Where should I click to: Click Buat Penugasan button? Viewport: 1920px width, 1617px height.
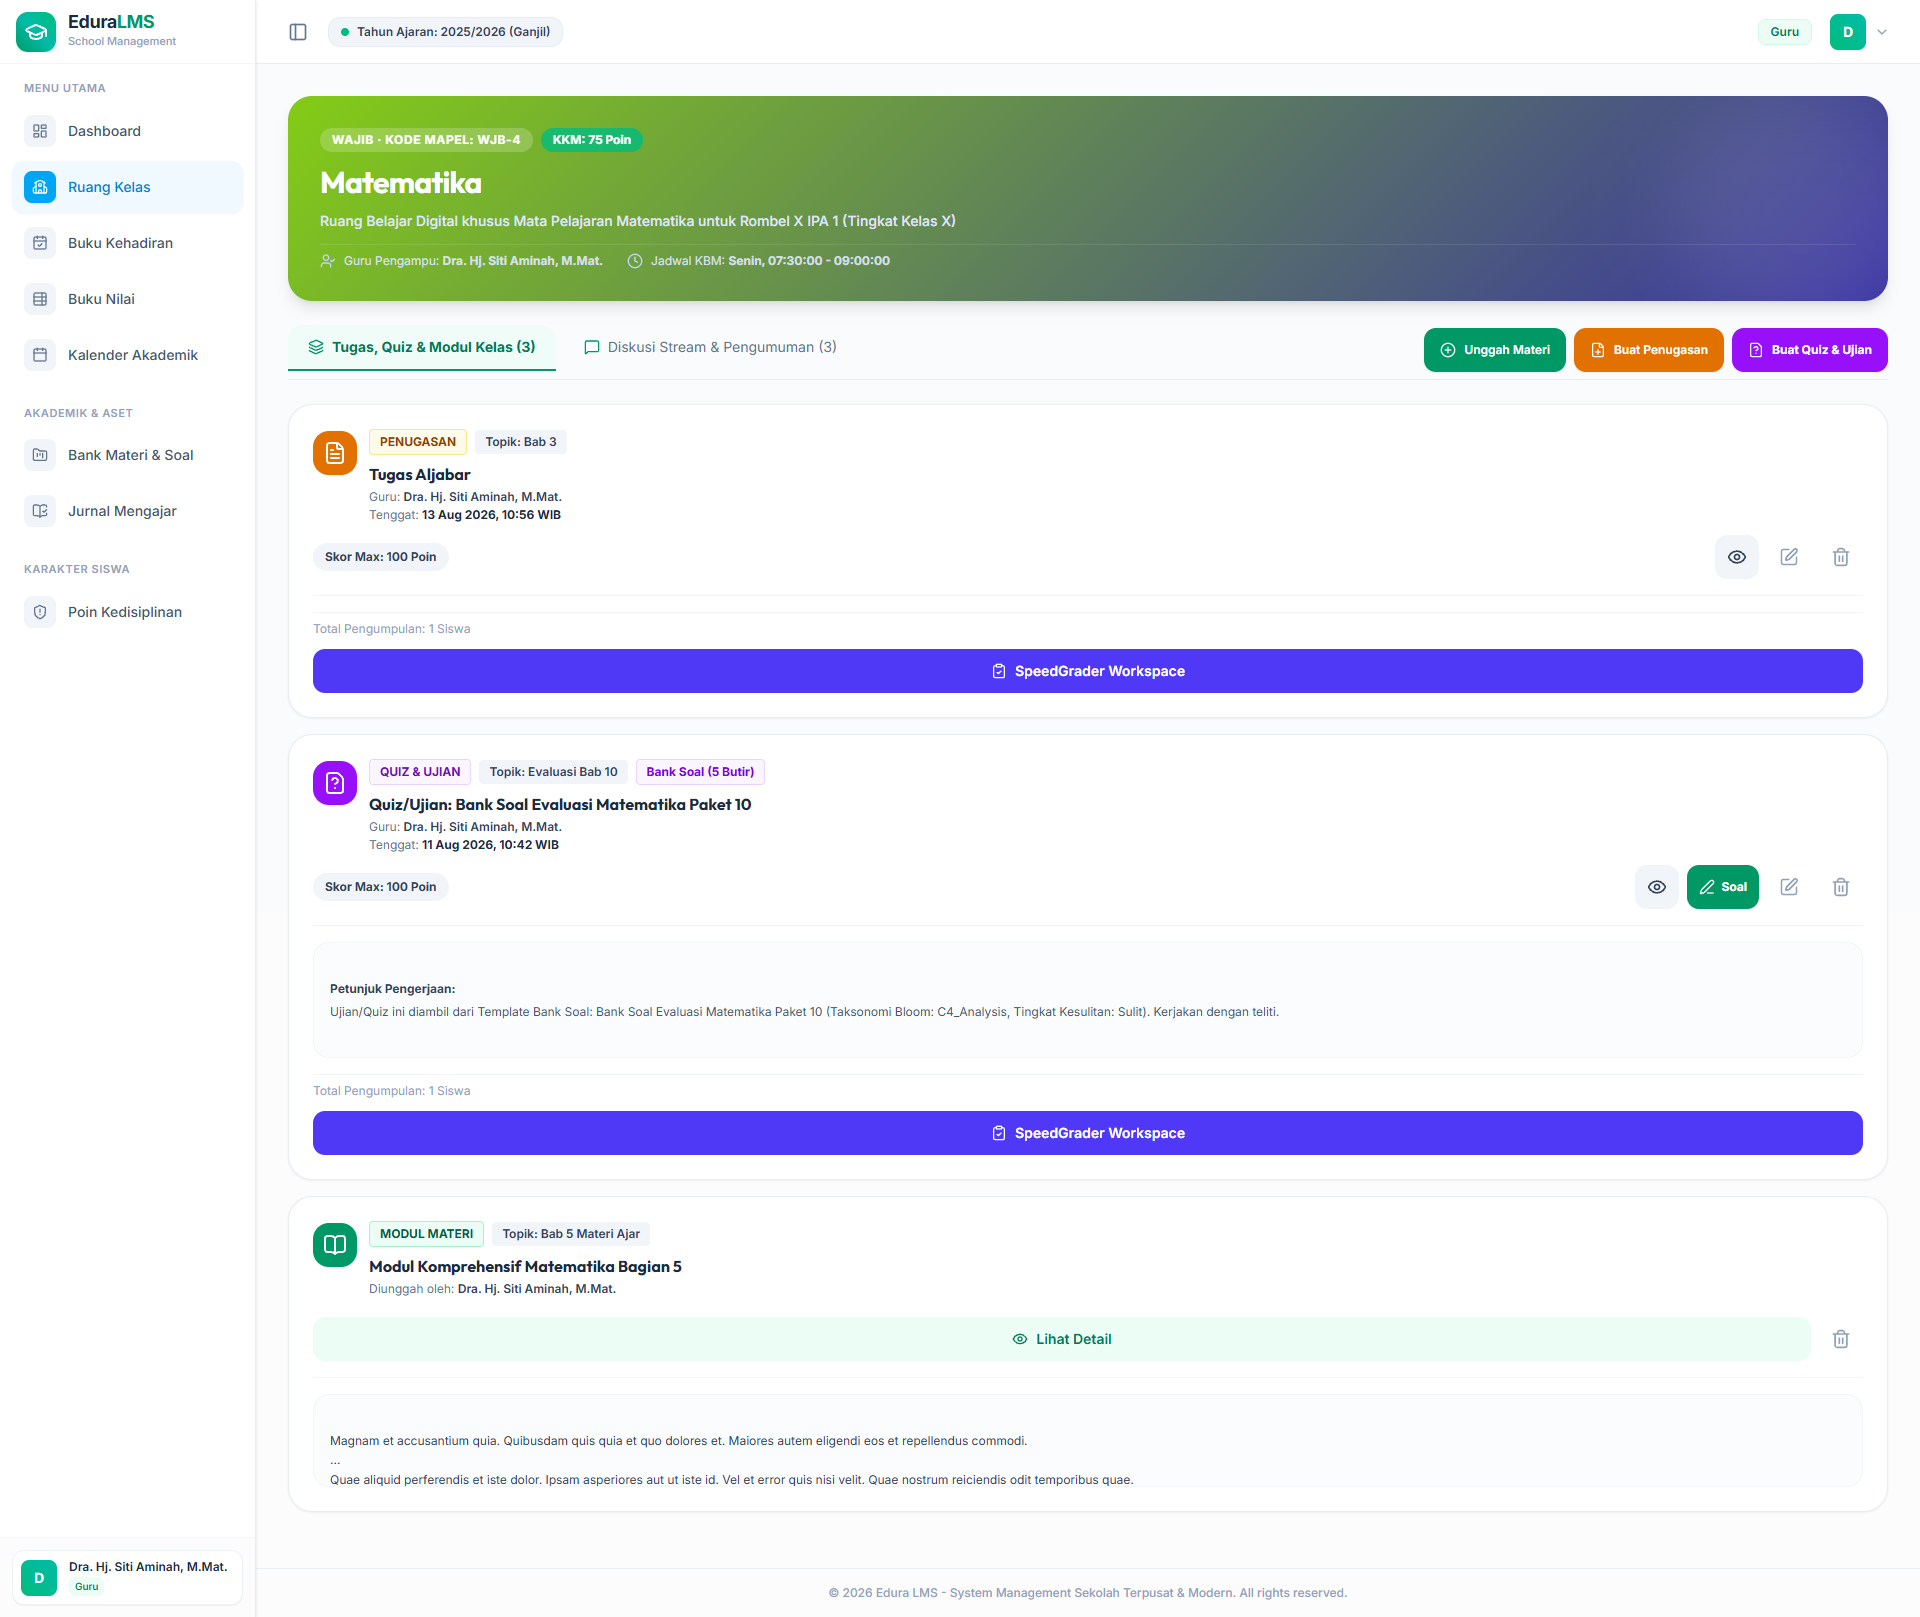(1649, 350)
